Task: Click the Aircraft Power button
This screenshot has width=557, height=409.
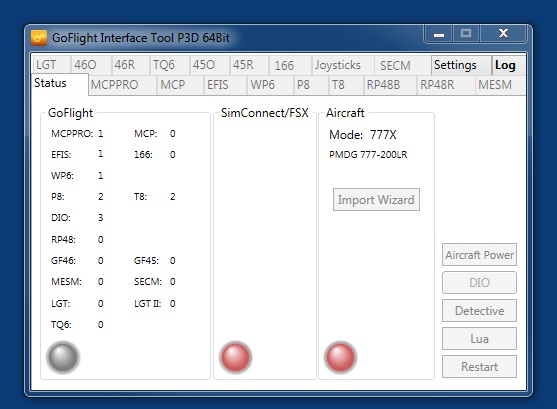Action: 479,255
